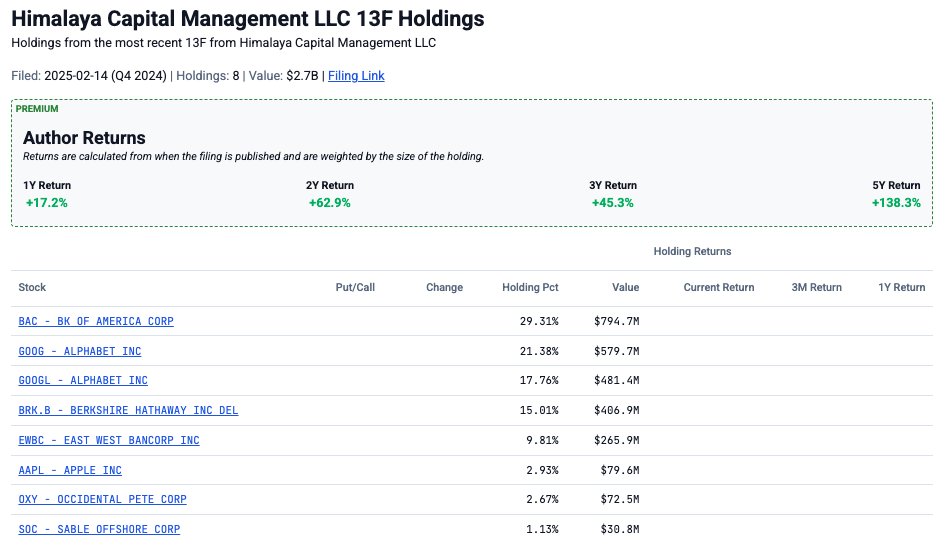950x560 pixels.
Task: Click the 3Y Return label
Action: 613,185
